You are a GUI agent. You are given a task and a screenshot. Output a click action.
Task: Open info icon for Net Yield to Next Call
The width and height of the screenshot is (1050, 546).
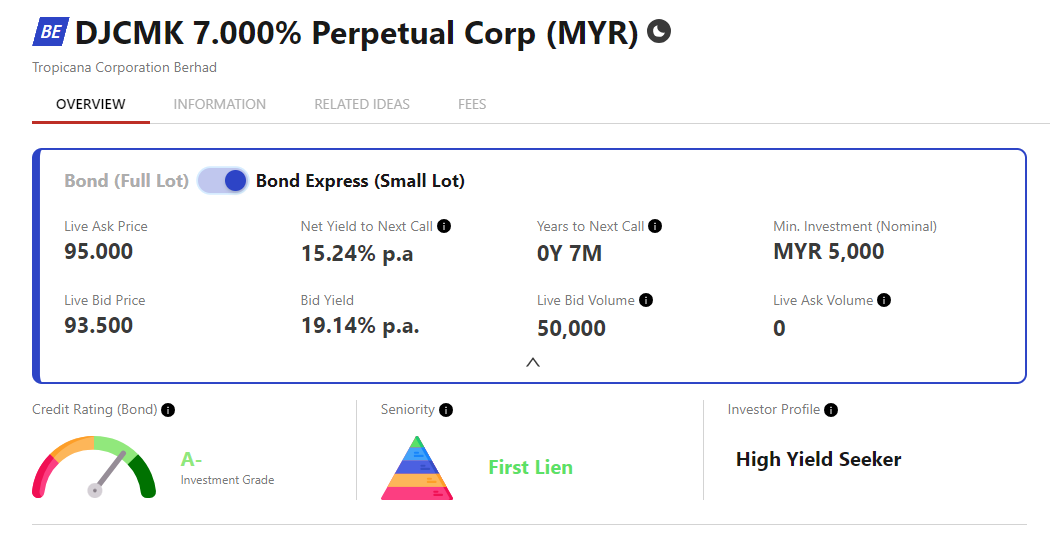click(444, 226)
